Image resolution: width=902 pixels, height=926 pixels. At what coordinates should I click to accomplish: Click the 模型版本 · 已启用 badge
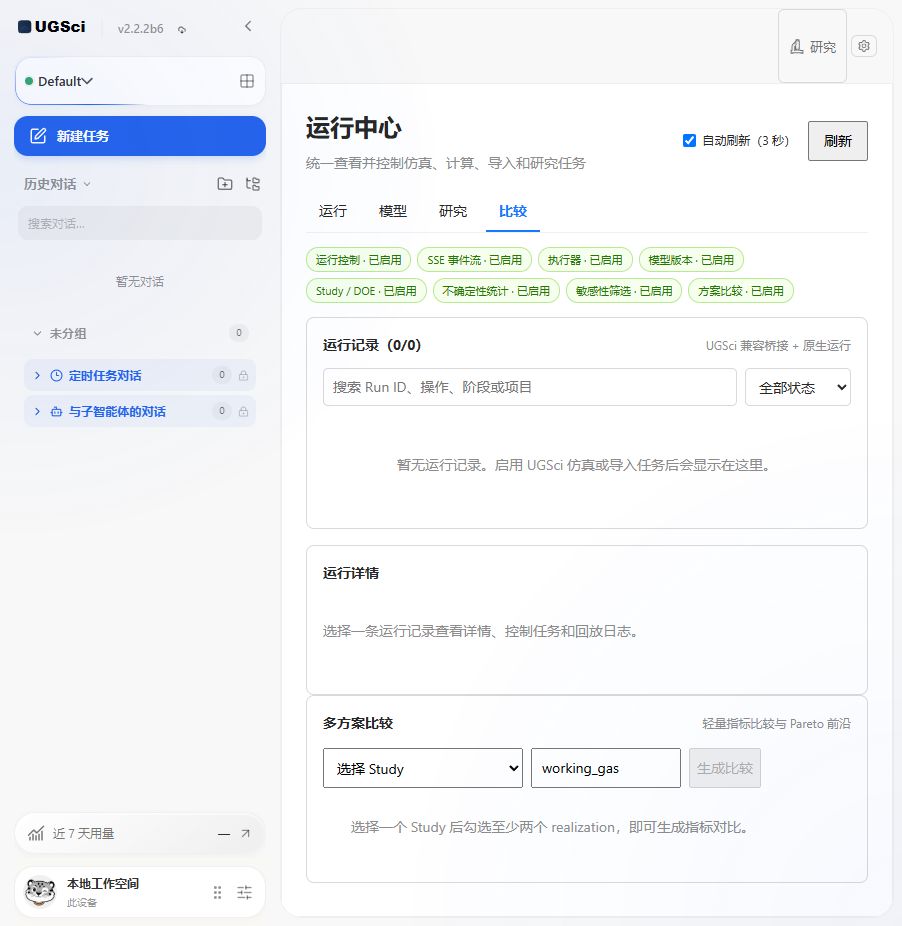[691, 260]
